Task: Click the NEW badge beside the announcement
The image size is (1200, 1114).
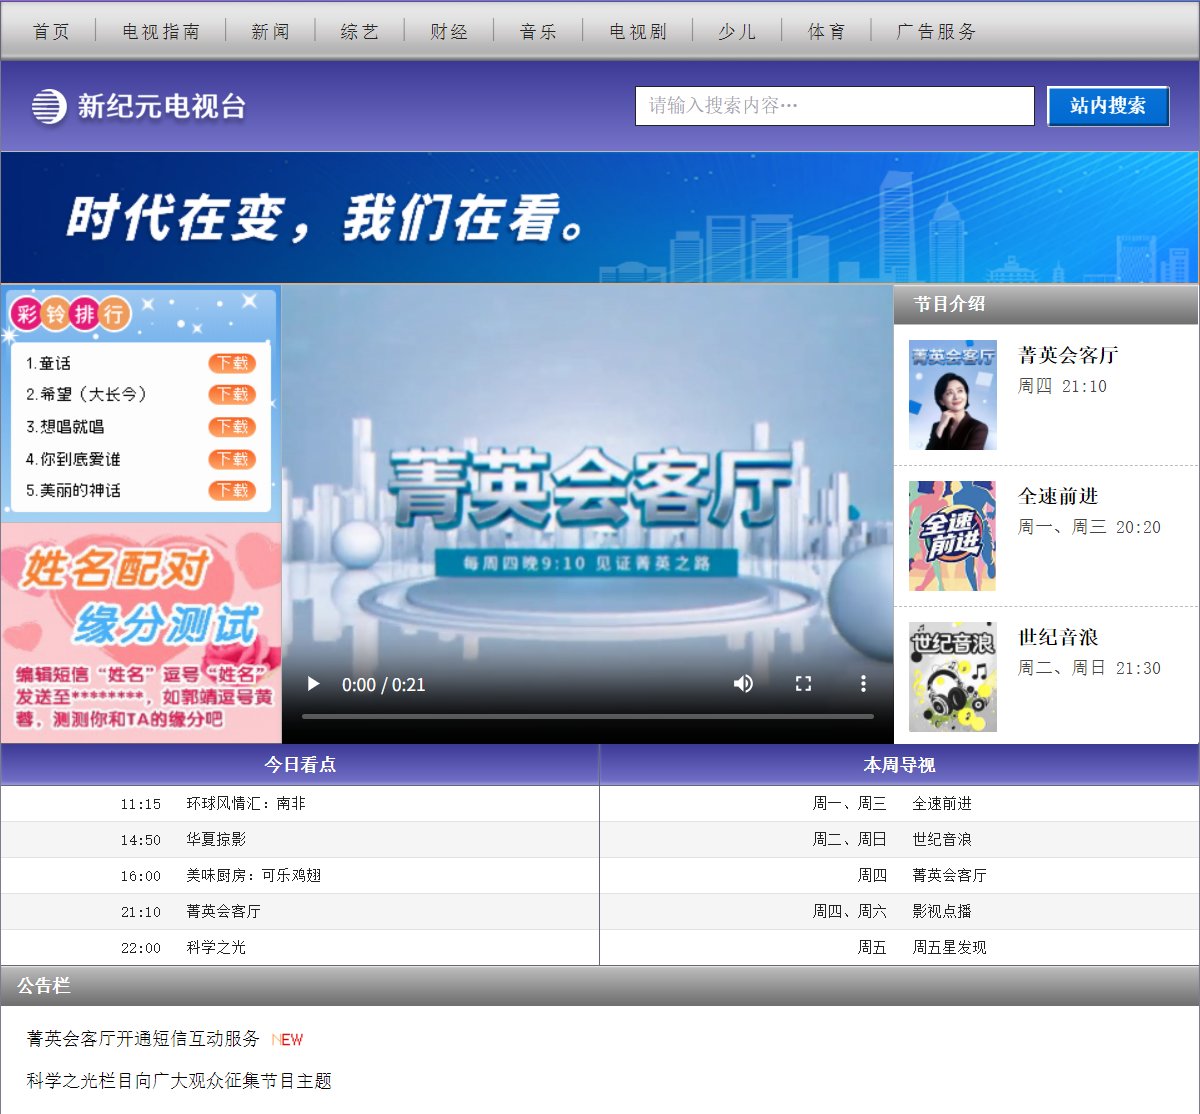Action: (287, 1040)
